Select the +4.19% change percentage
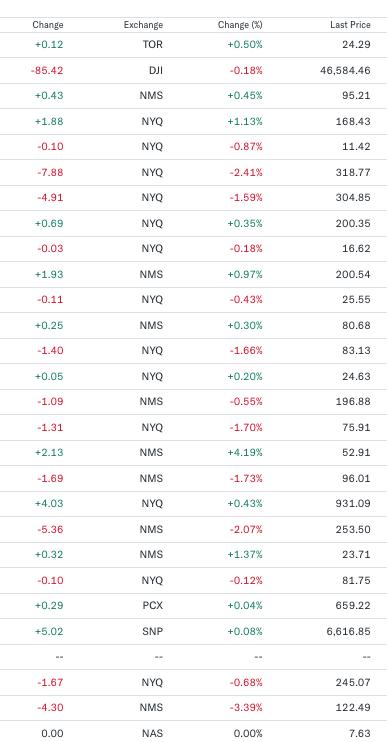 click(x=245, y=452)
